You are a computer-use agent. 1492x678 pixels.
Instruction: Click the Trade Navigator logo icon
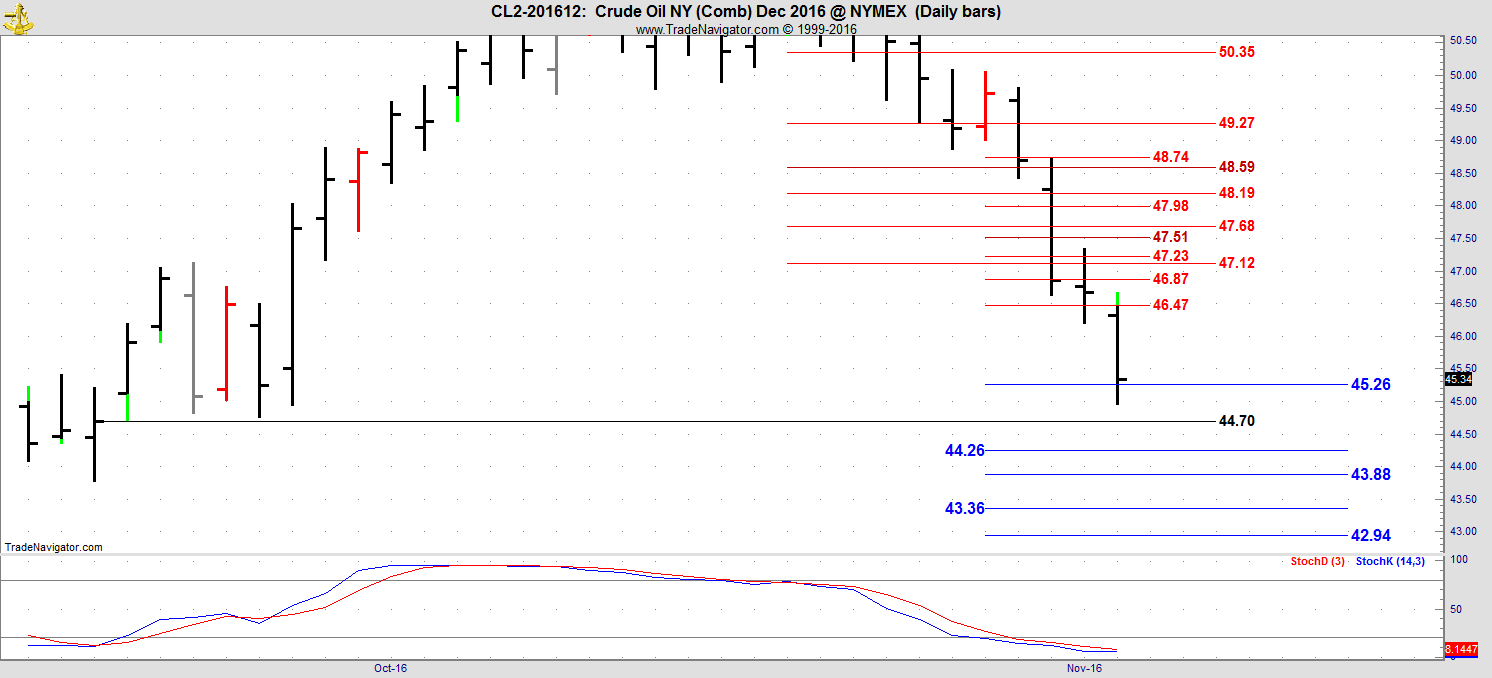click(x=18, y=17)
